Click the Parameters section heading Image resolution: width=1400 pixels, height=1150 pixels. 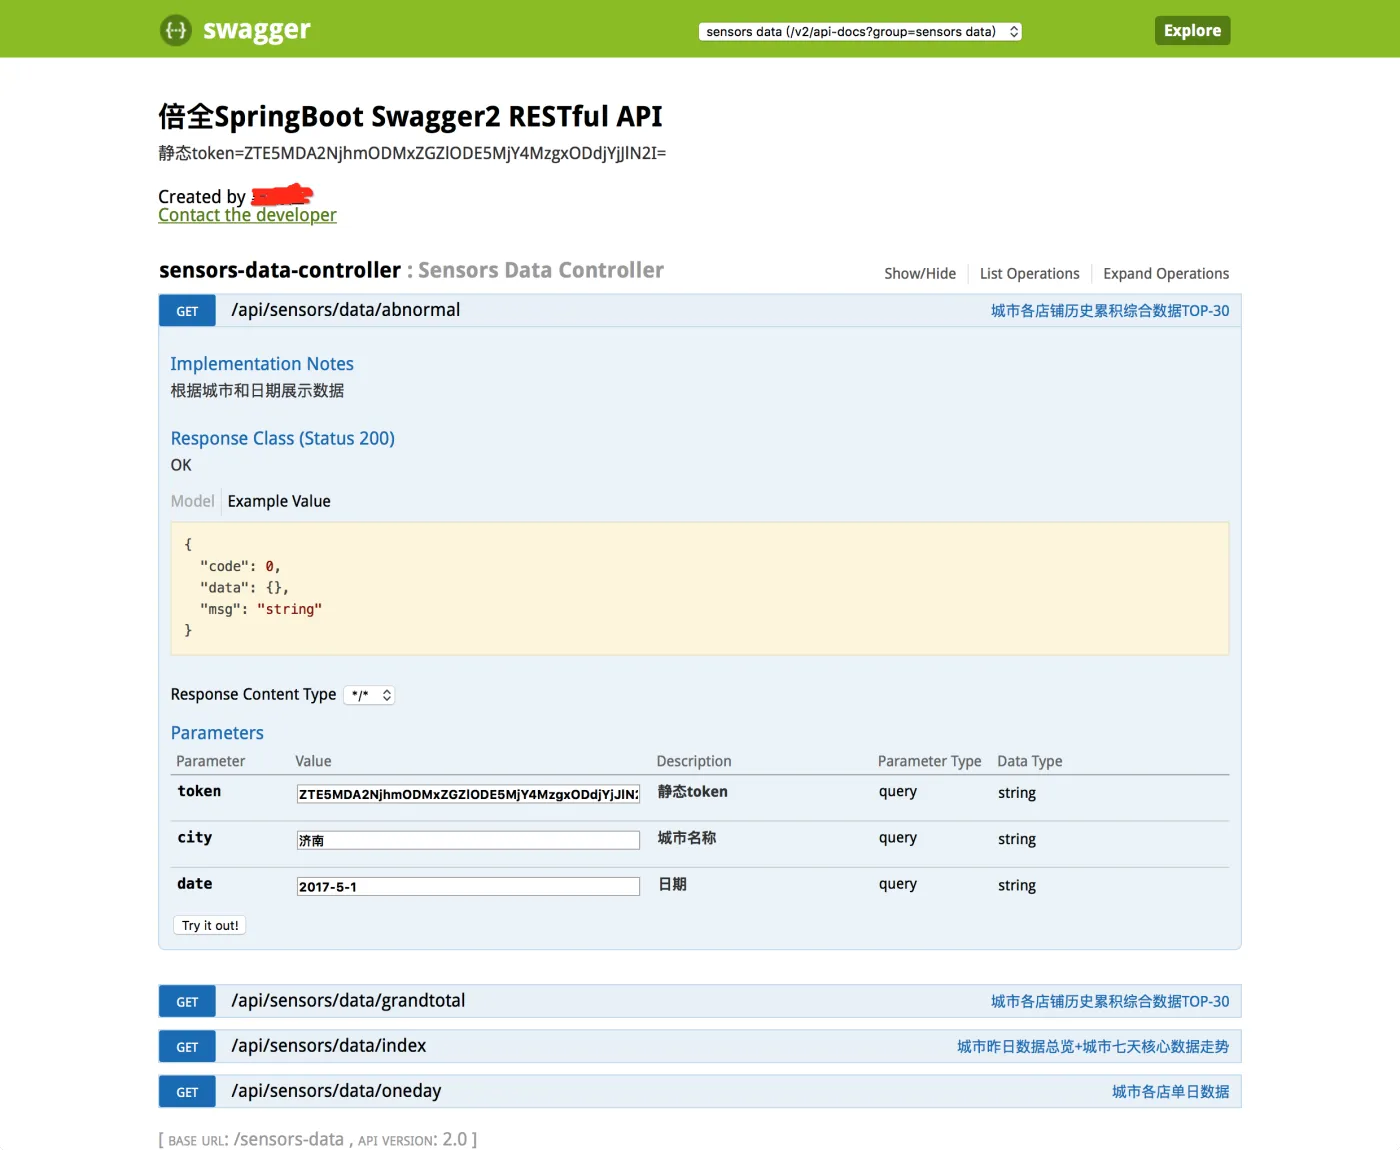tap(217, 733)
